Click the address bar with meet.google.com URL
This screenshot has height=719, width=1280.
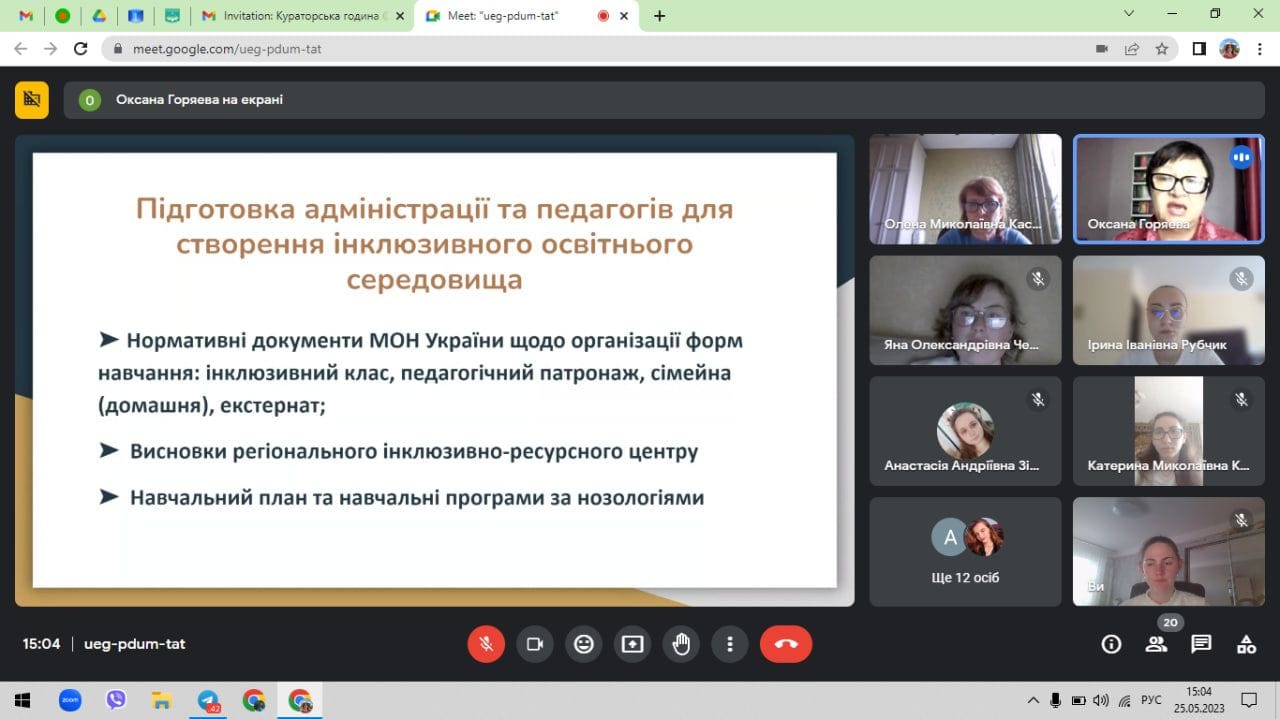tap(600, 49)
